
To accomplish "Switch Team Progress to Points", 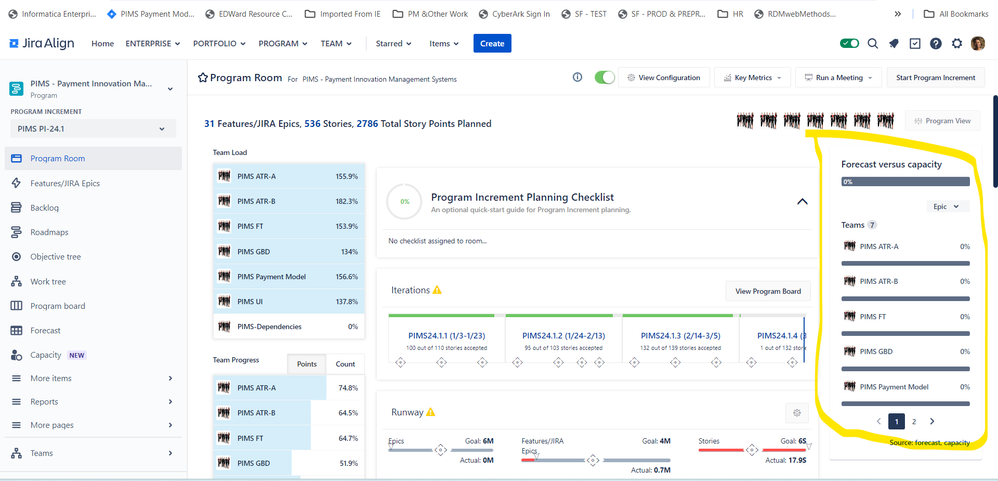I will coord(307,364).
